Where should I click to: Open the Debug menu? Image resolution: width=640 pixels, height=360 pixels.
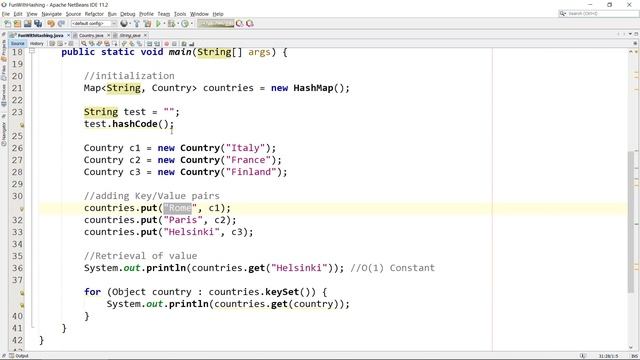pos(128,14)
